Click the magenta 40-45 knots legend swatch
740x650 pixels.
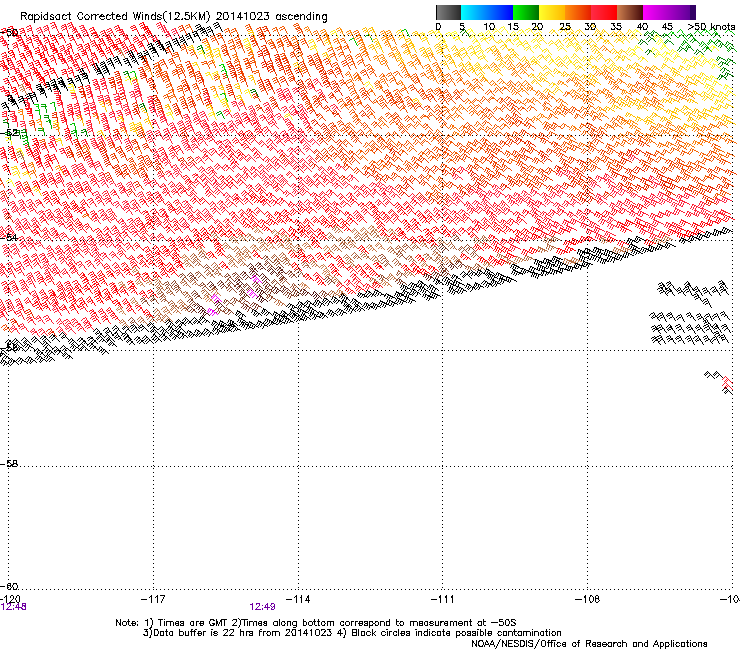point(656,12)
